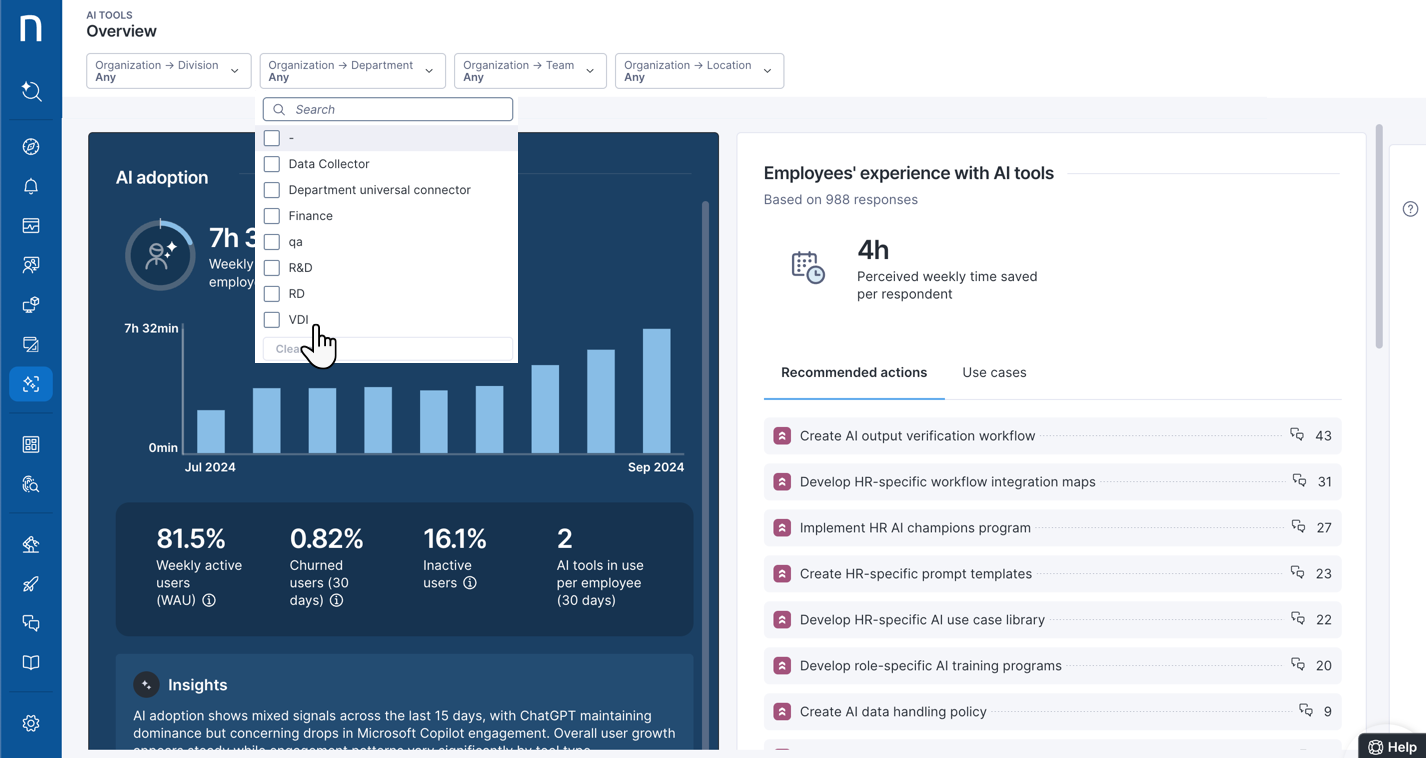Tick the Data Collector checkbox
The image size is (1426, 758).
[272, 164]
